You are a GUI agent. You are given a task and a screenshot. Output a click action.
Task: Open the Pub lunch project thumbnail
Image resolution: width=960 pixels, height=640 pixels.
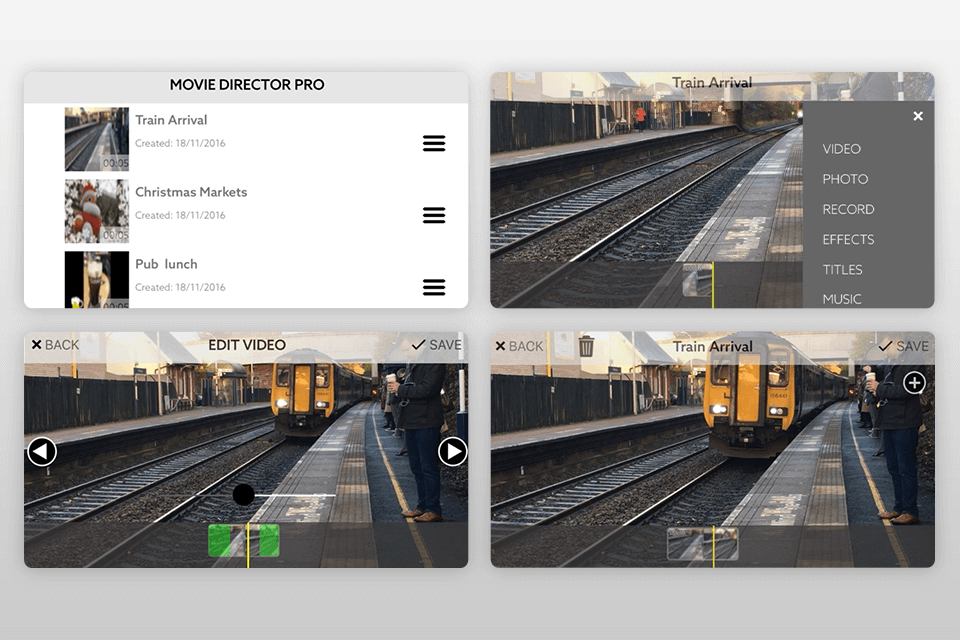[97, 279]
